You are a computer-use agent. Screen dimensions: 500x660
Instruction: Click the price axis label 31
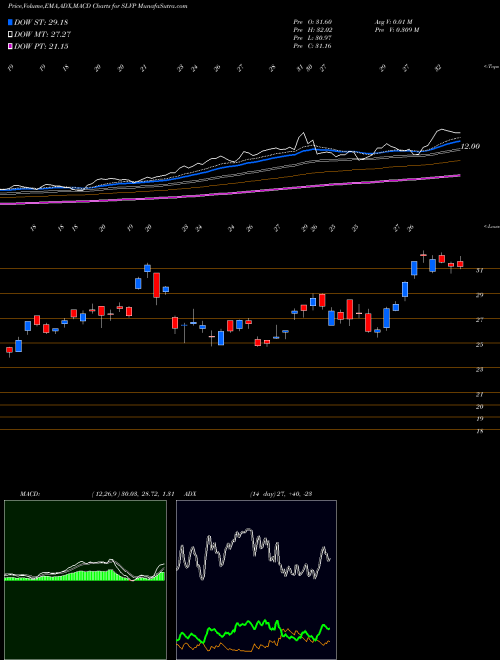coord(479,271)
